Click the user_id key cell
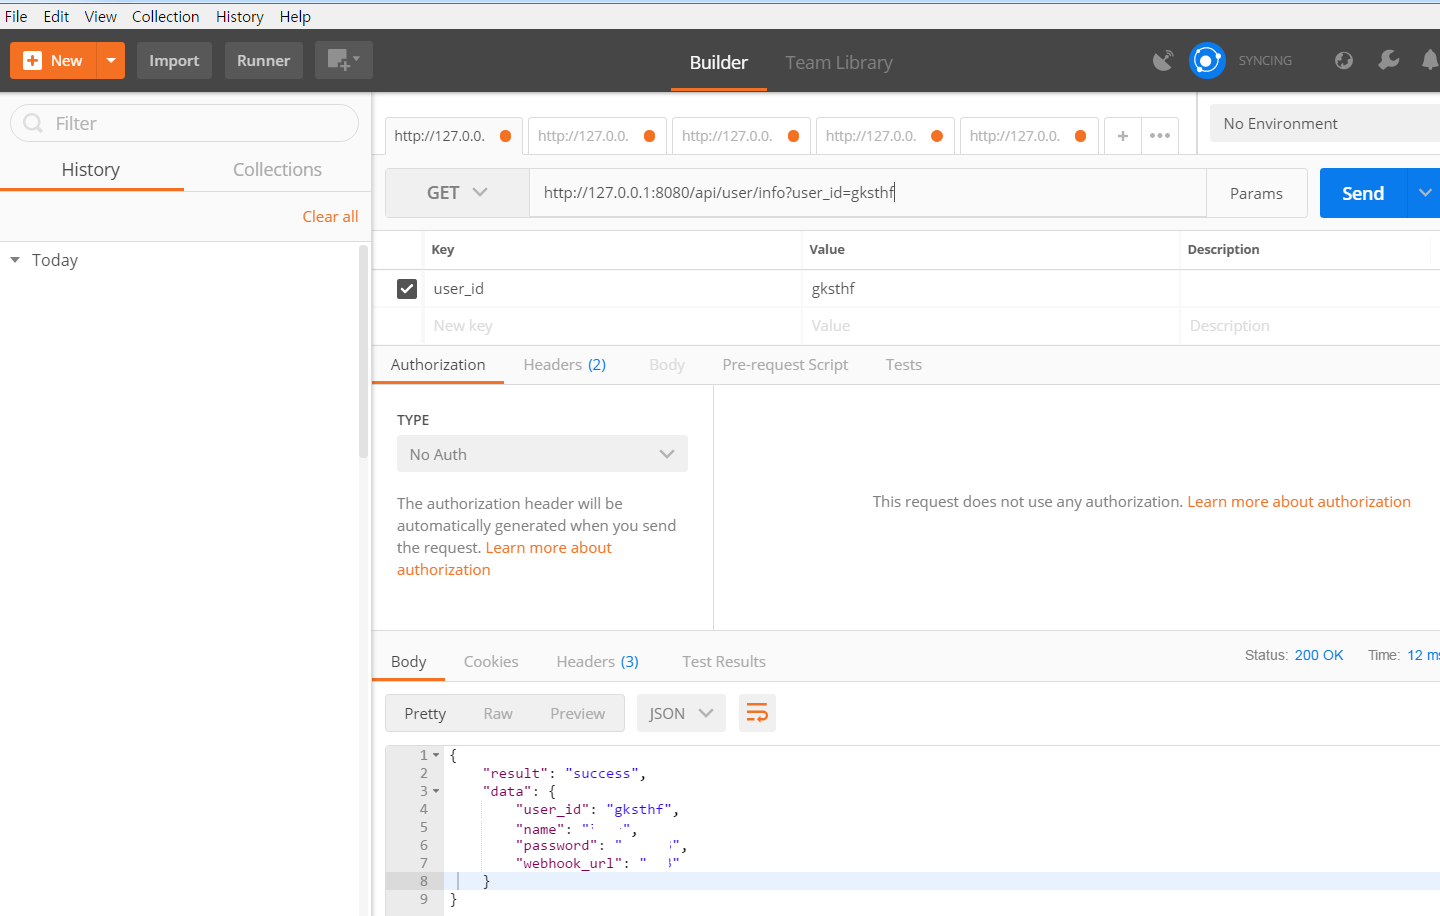The image size is (1440, 916). tap(614, 288)
